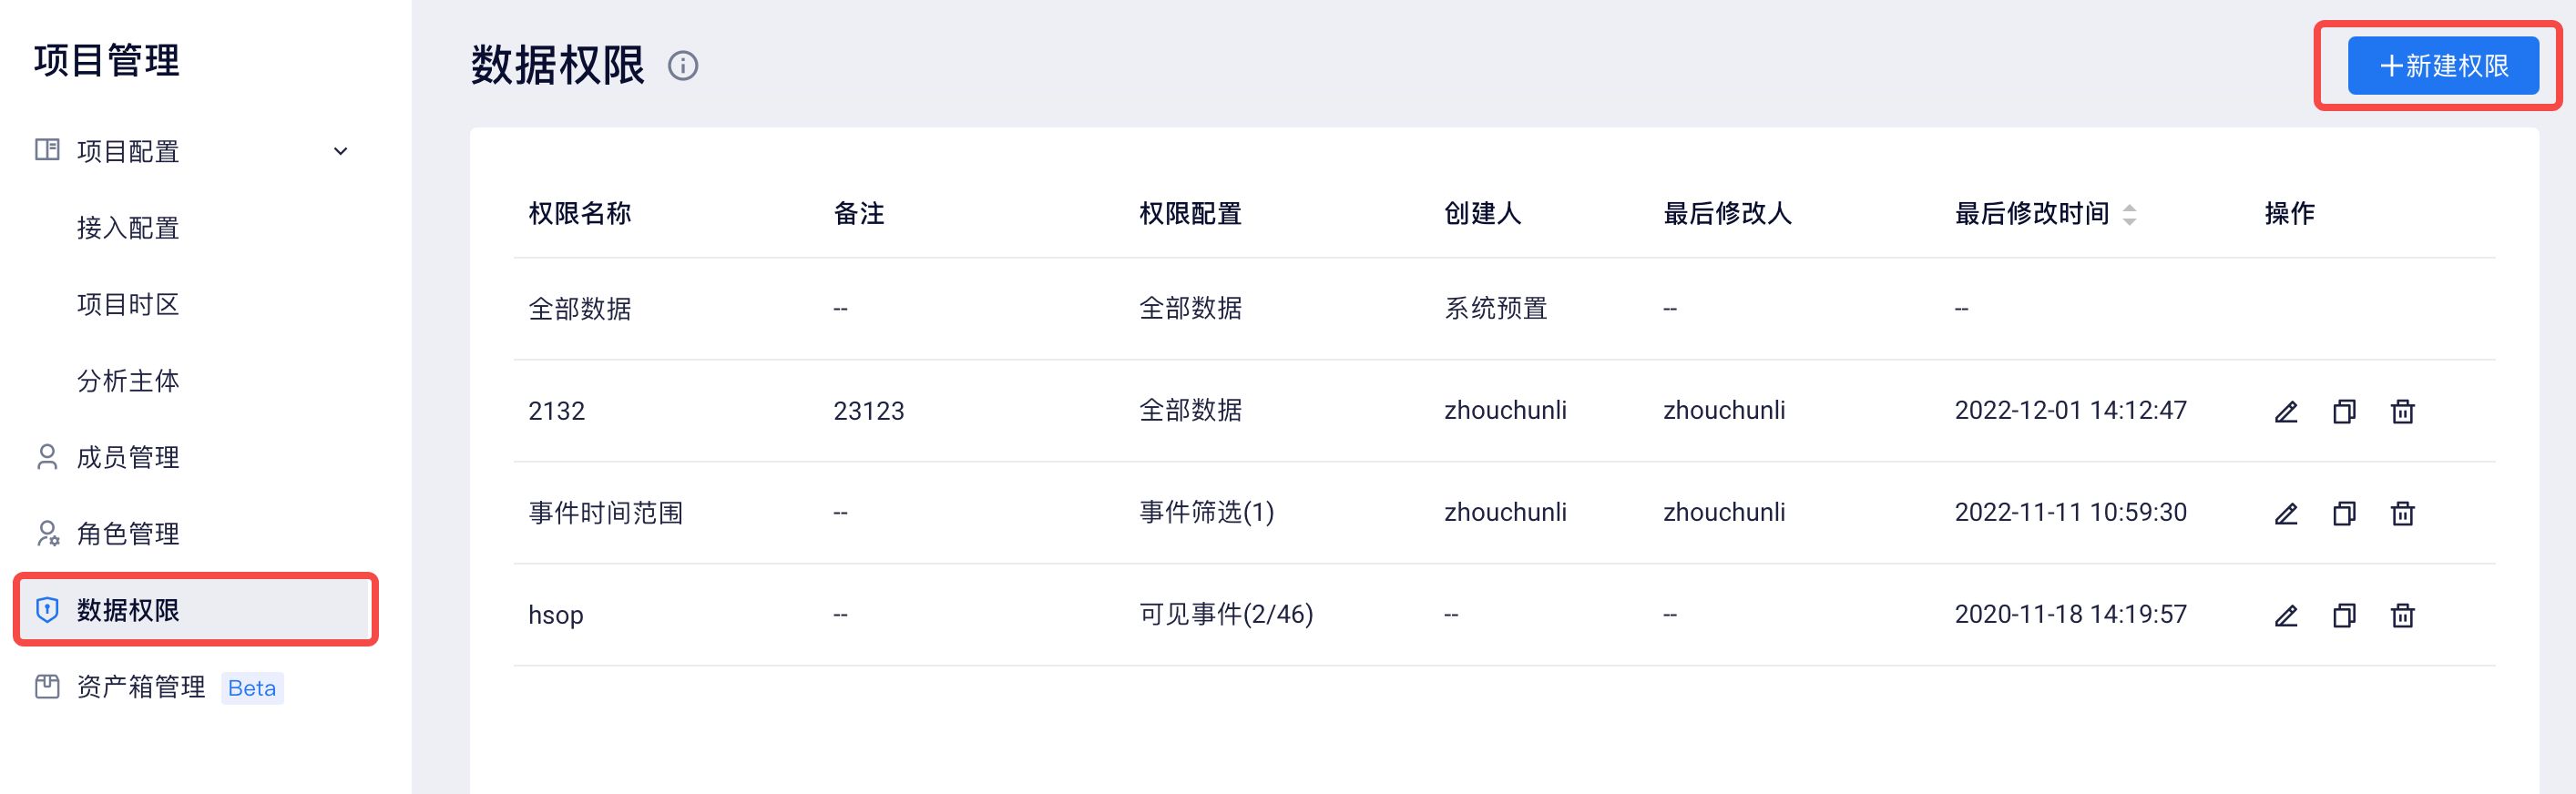
Task: Edit the hsop permission
Action: click(x=2286, y=615)
